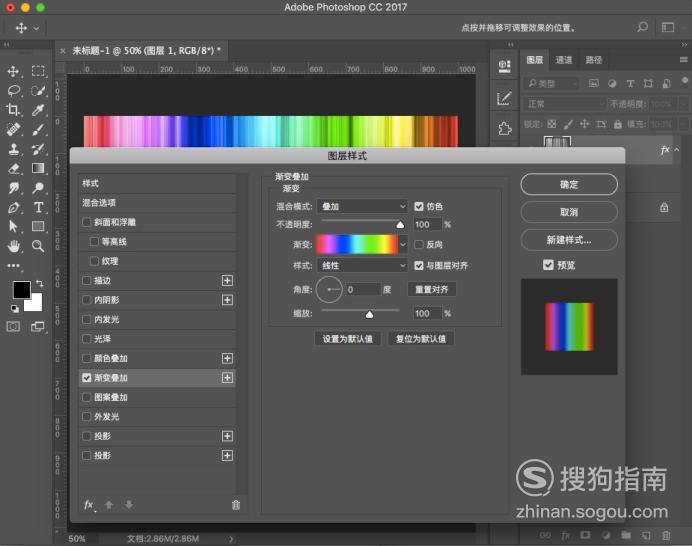Select the Eraser tool
Viewport: 692px width, 546px height.
[13, 169]
